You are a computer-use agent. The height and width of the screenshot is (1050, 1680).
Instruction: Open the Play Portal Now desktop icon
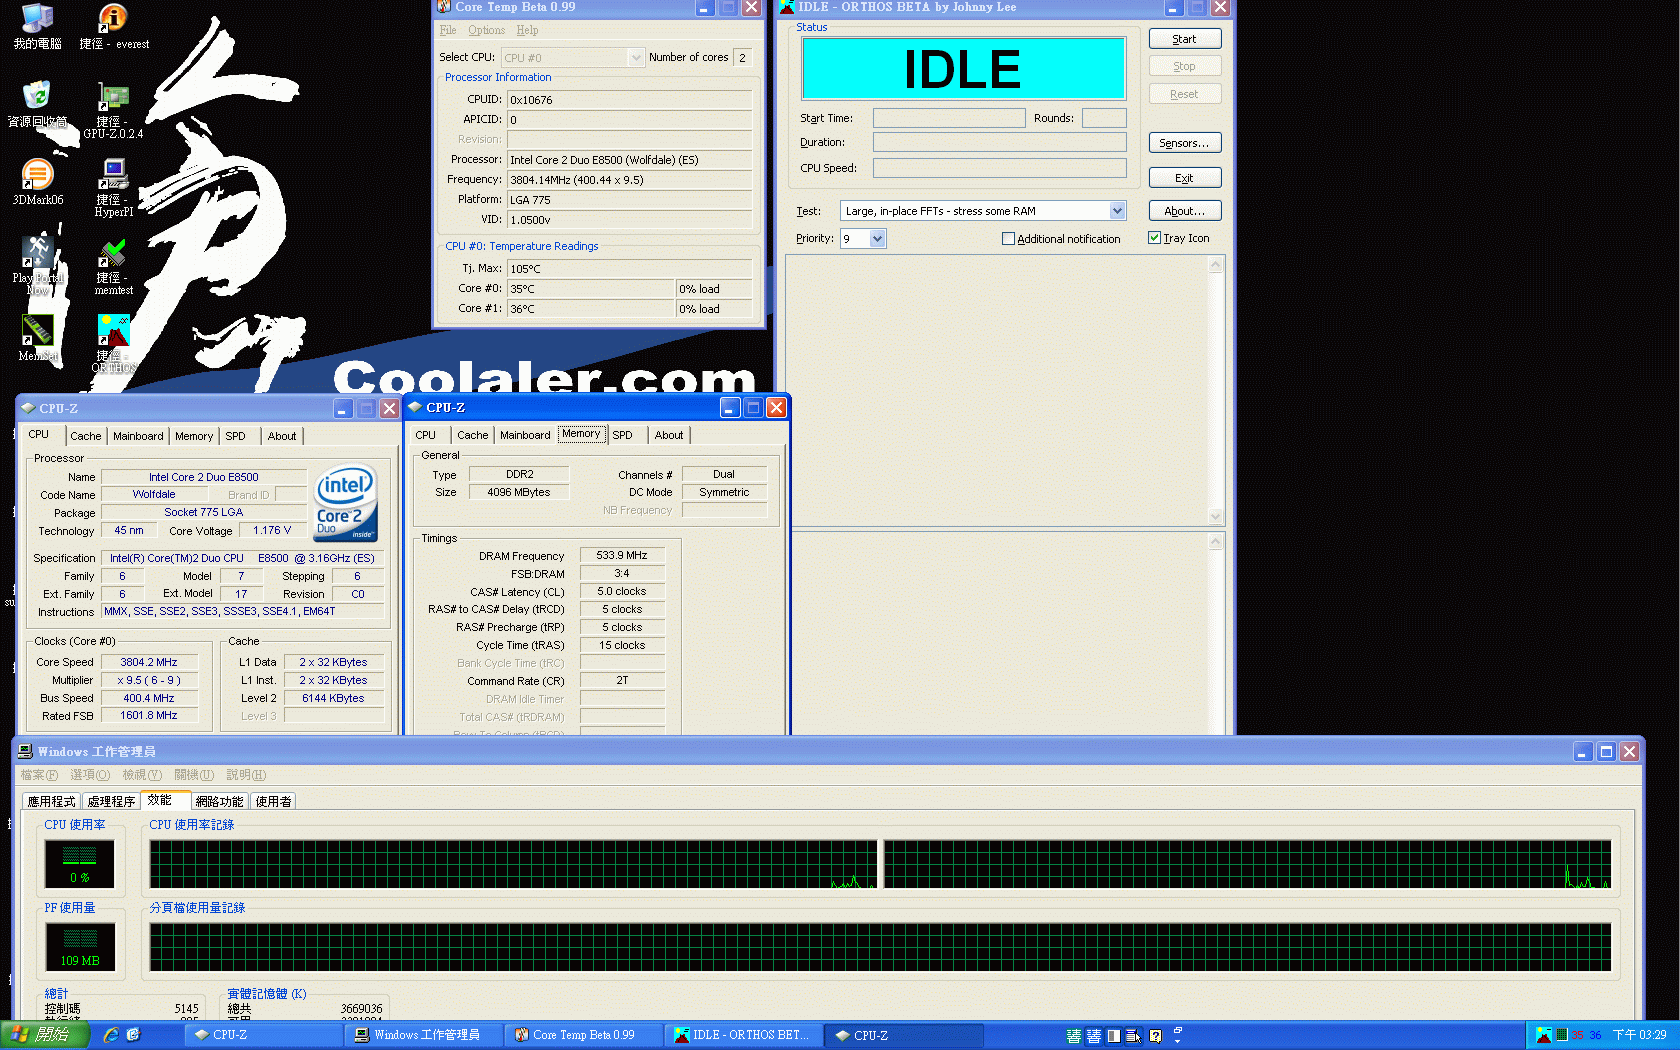[37, 265]
